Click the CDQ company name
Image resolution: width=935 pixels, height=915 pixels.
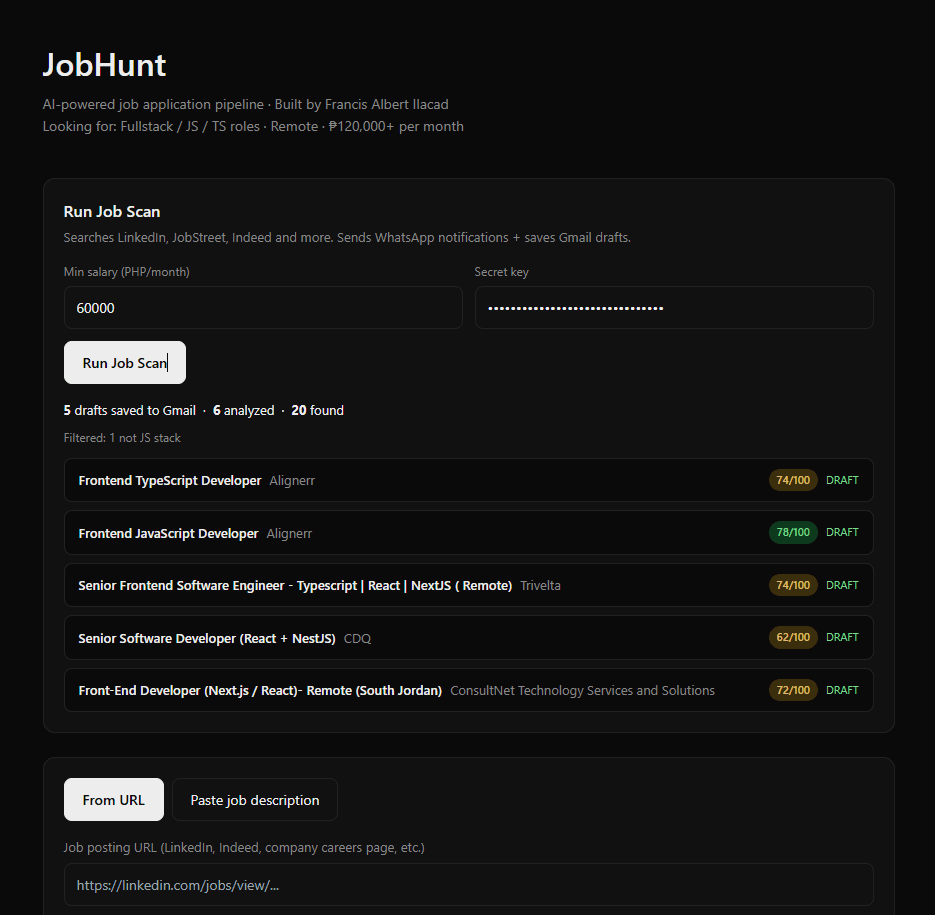[x=357, y=638]
